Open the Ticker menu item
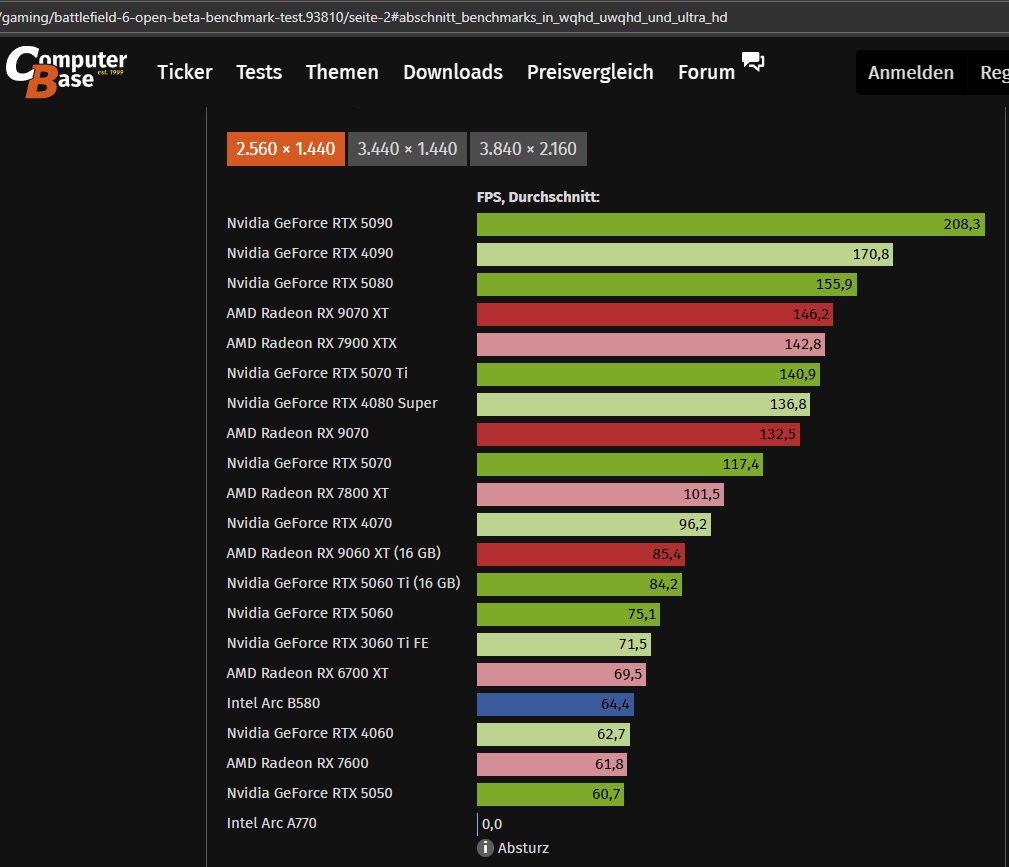This screenshot has height=867, width=1009. point(185,72)
